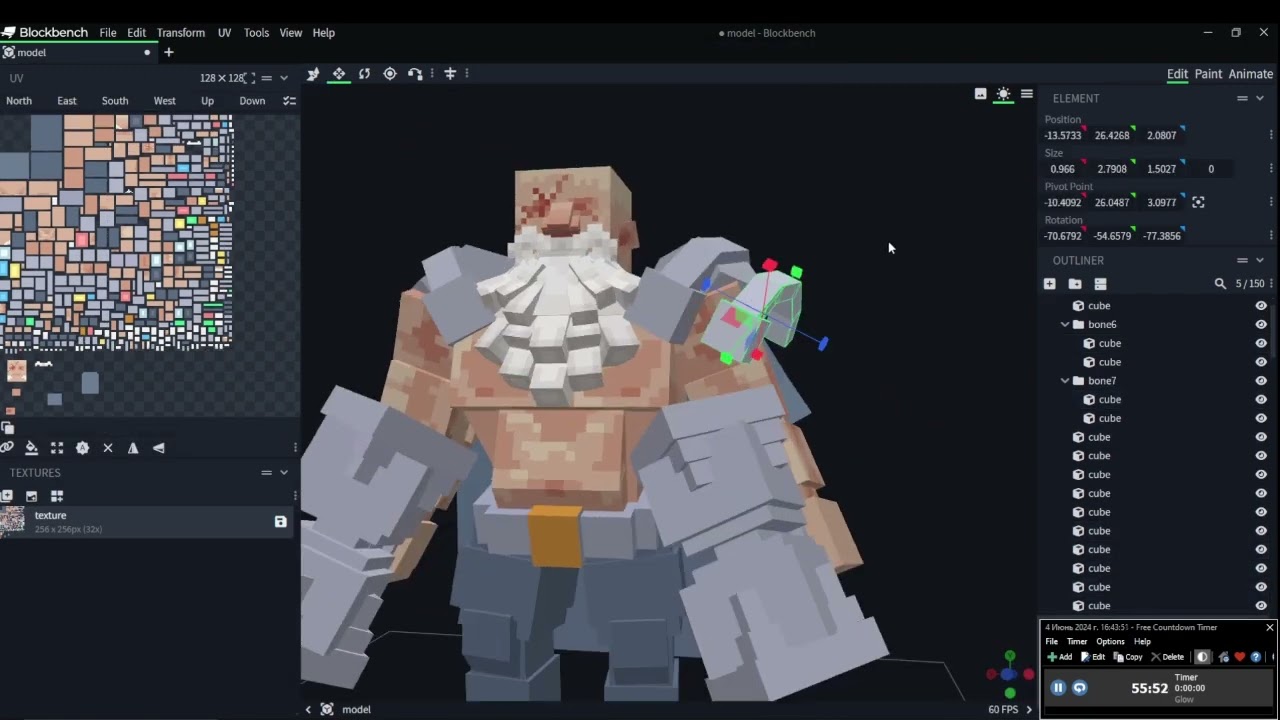Reset the countdown timer
This screenshot has height=720, width=1280.
1080,688
